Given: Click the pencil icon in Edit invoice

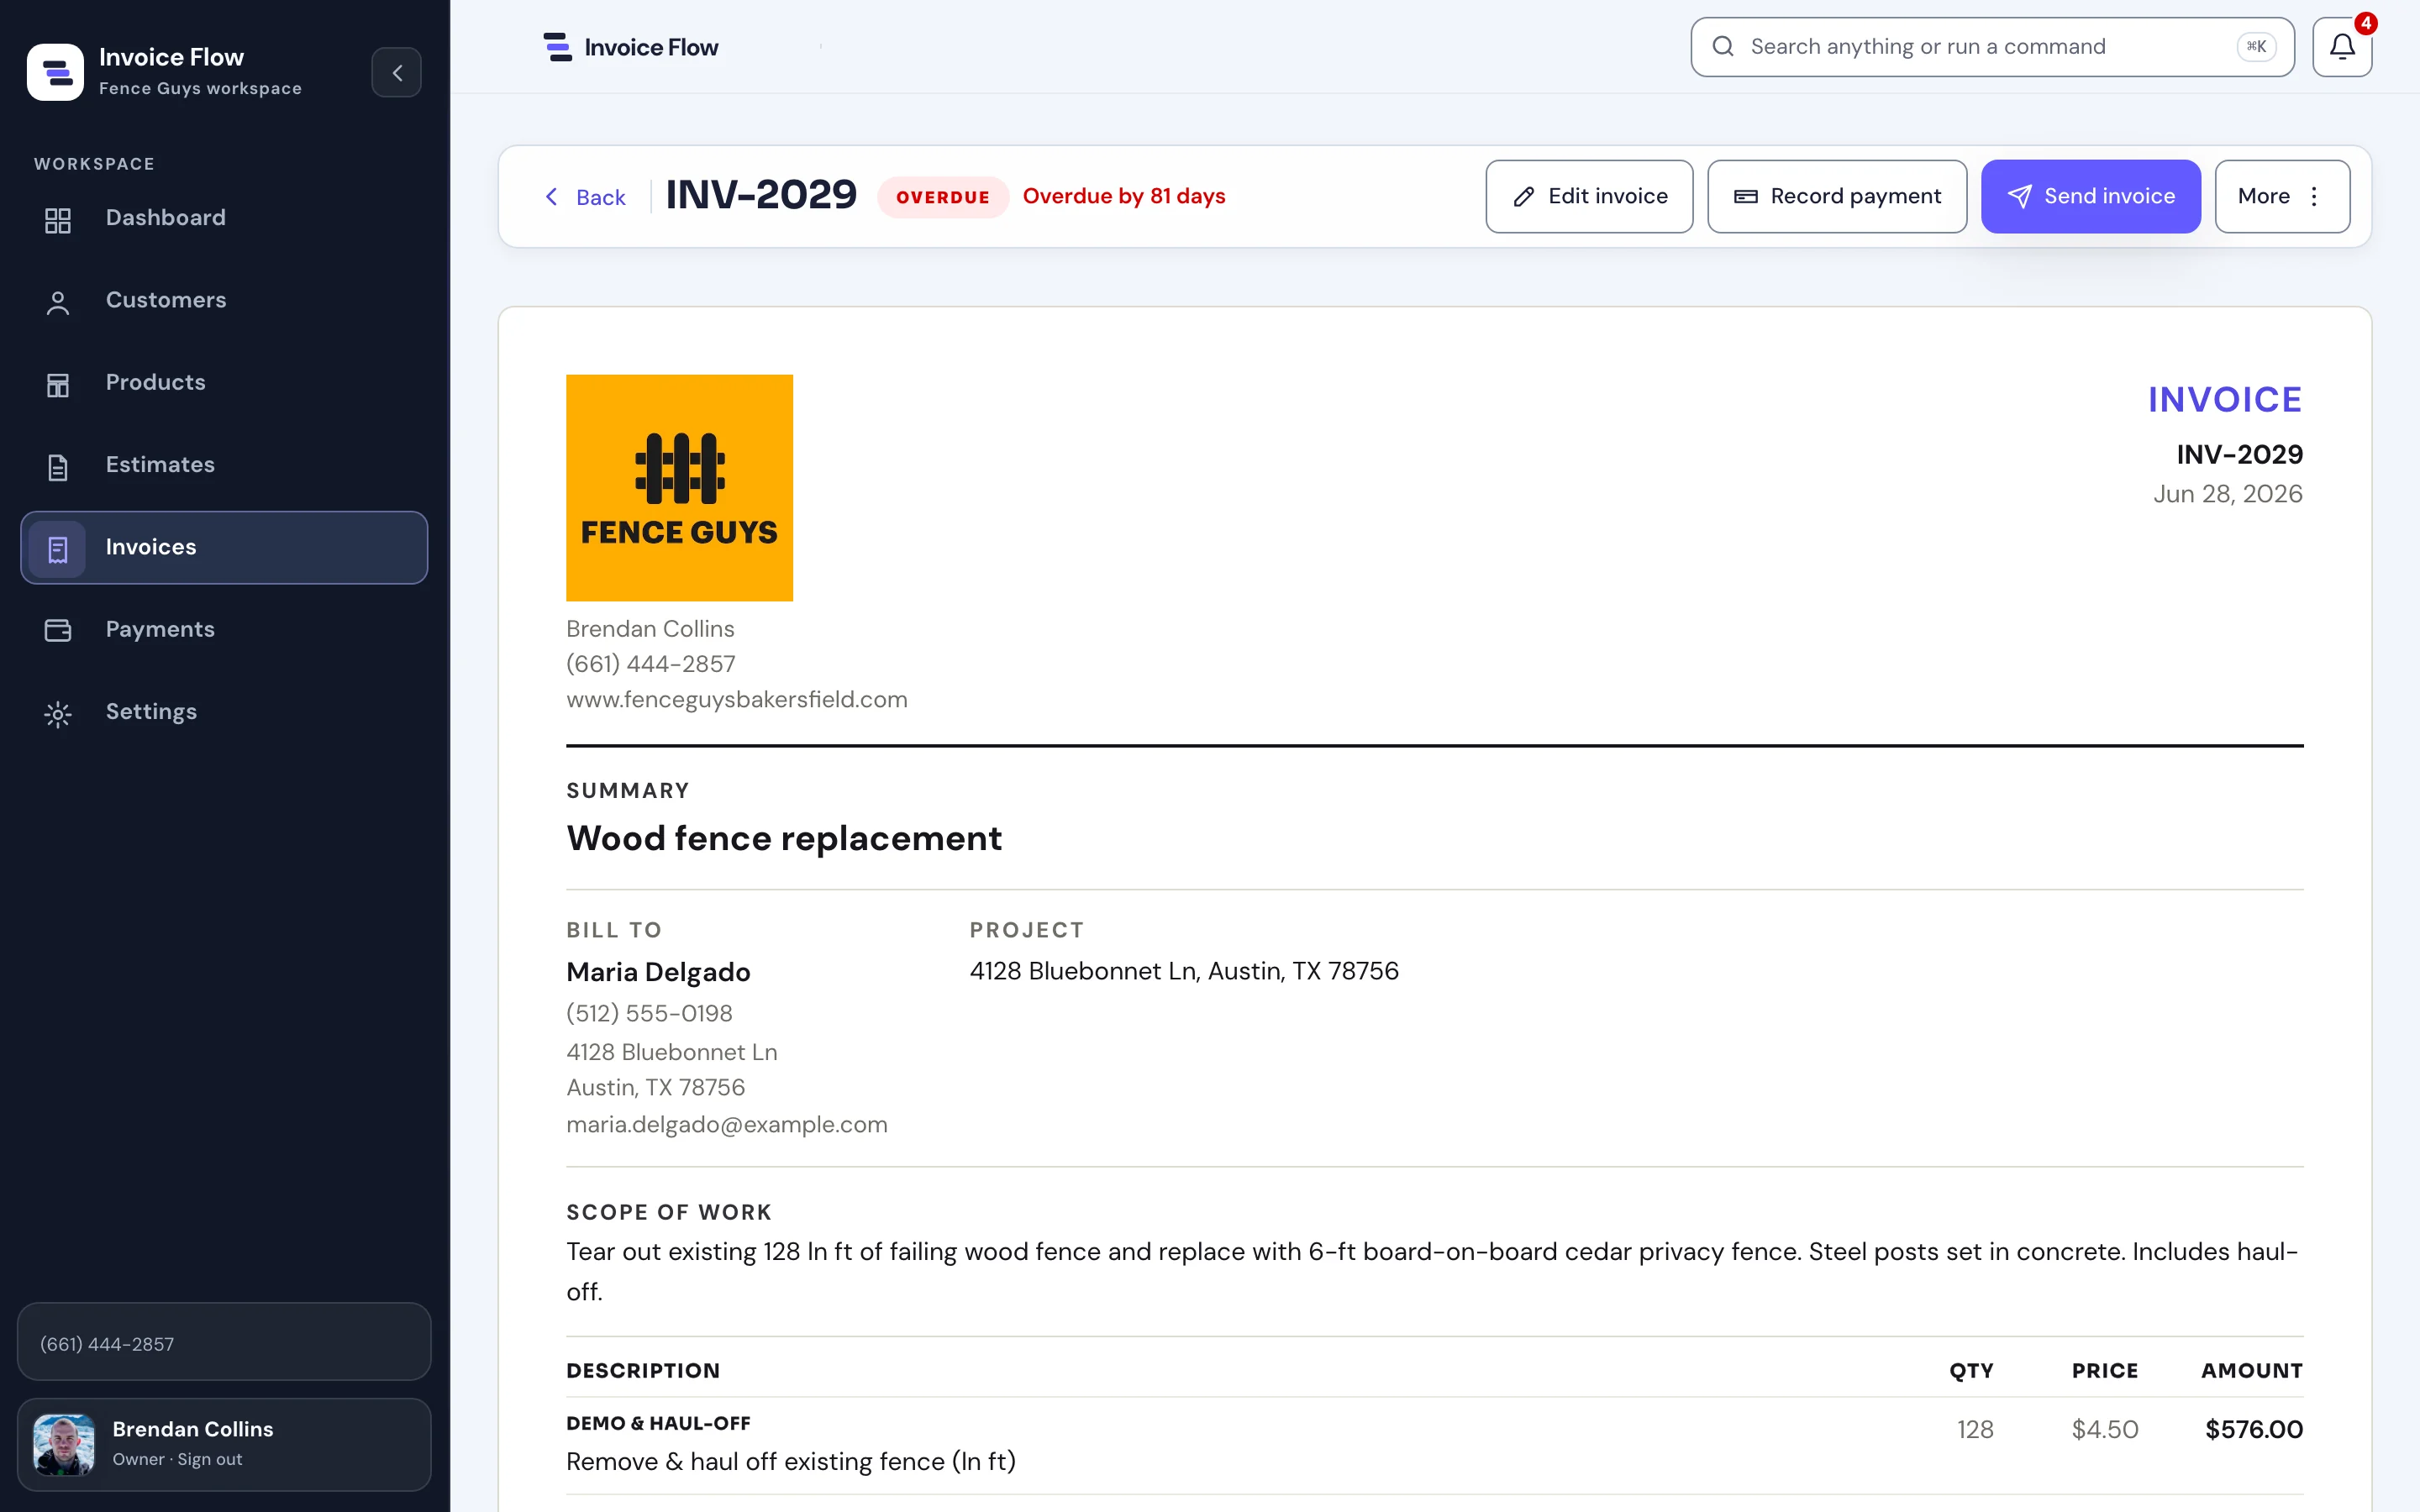Looking at the screenshot, I should (x=1523, y=197).
